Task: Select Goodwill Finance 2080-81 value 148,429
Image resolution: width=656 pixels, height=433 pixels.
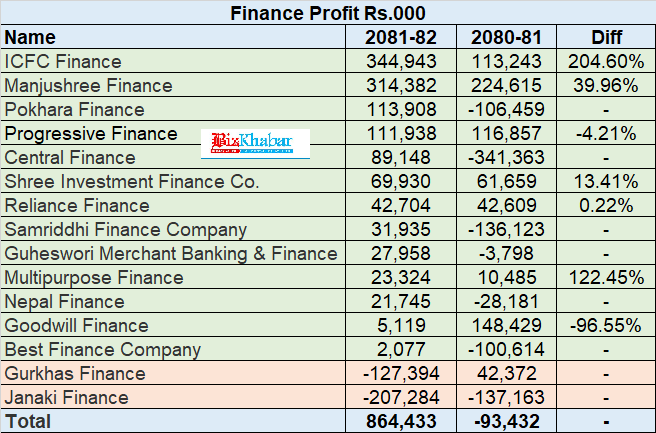Action: [506, 325]
